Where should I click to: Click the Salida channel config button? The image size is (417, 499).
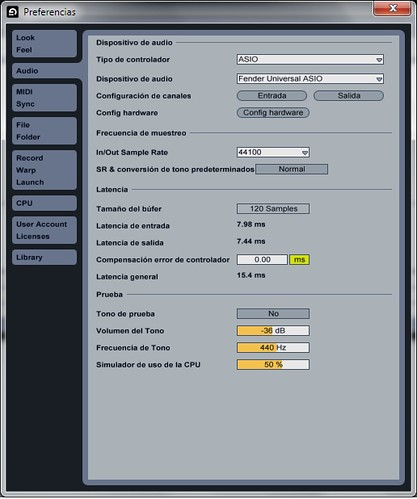[x=349, y=96]
